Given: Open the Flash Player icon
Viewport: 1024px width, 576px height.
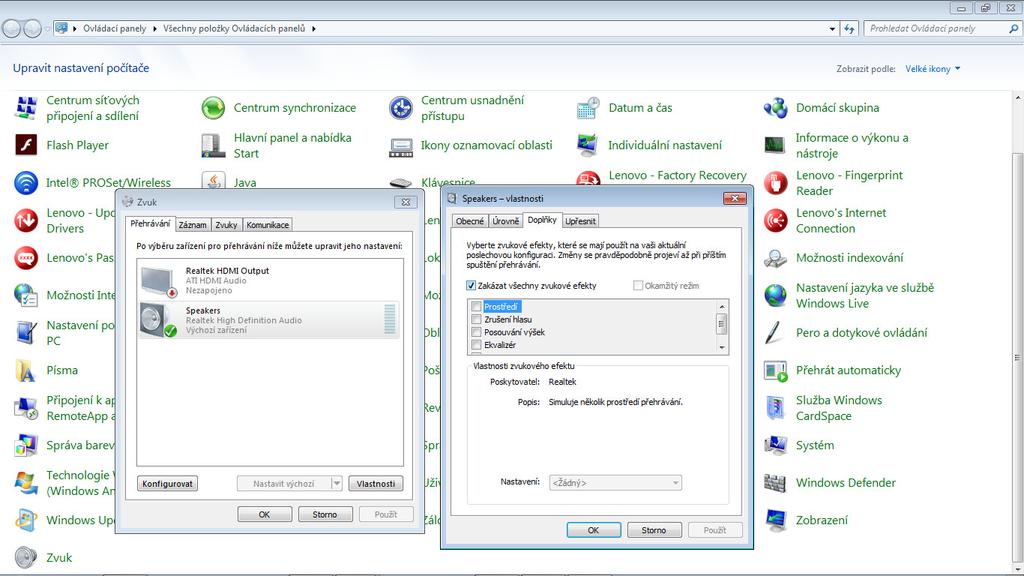Looking at the screenshot, I should pyautogui.click(x=26, y=145).
